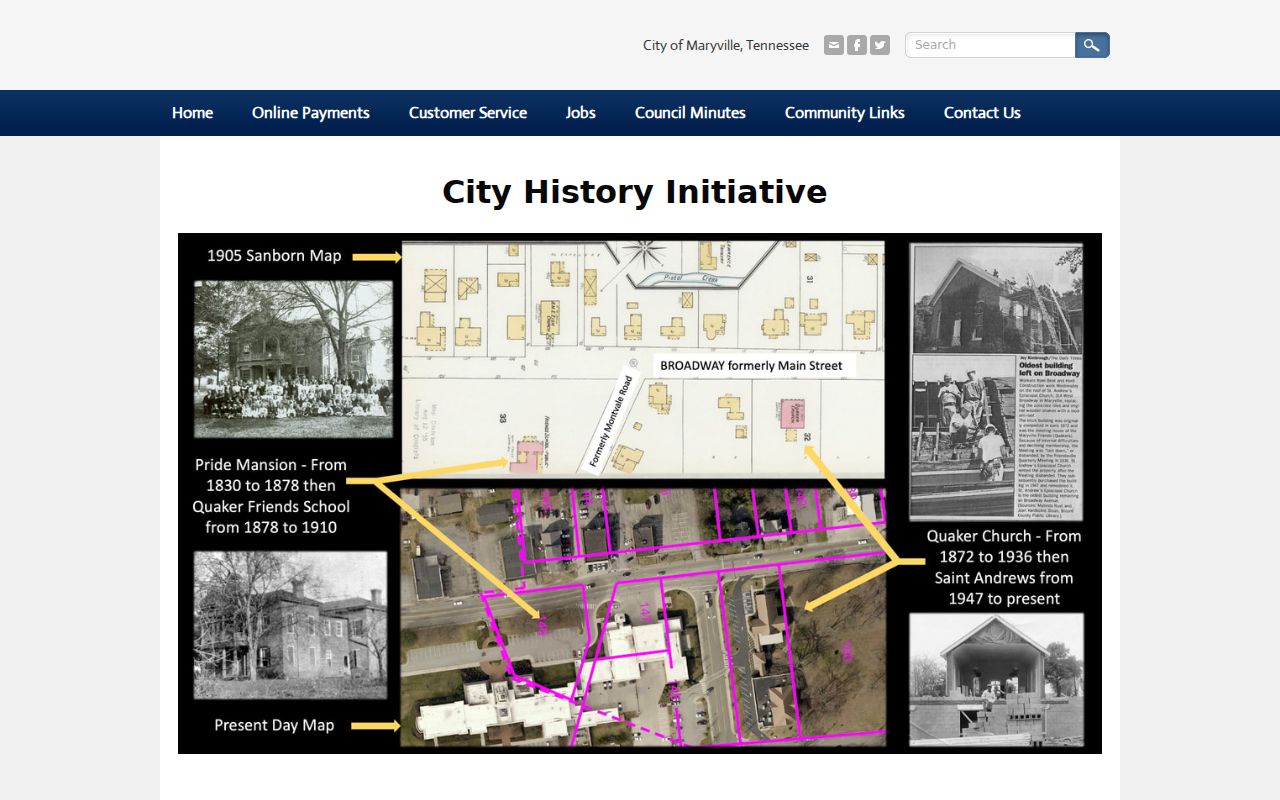This screenshot has height=800, width=1280.
Task: Open the Jobs menu item
Action: click(580, 113)
